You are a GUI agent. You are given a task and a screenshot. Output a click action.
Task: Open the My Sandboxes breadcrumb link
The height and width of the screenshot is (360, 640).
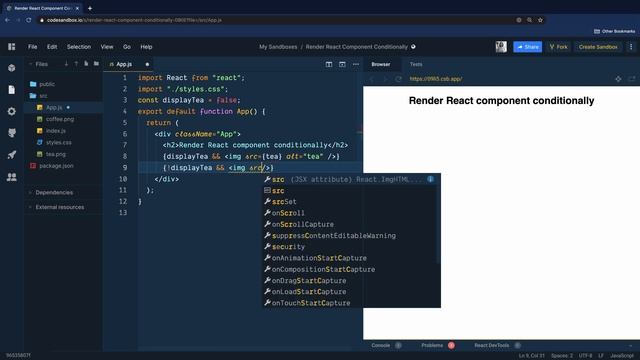tap(278, 47)
